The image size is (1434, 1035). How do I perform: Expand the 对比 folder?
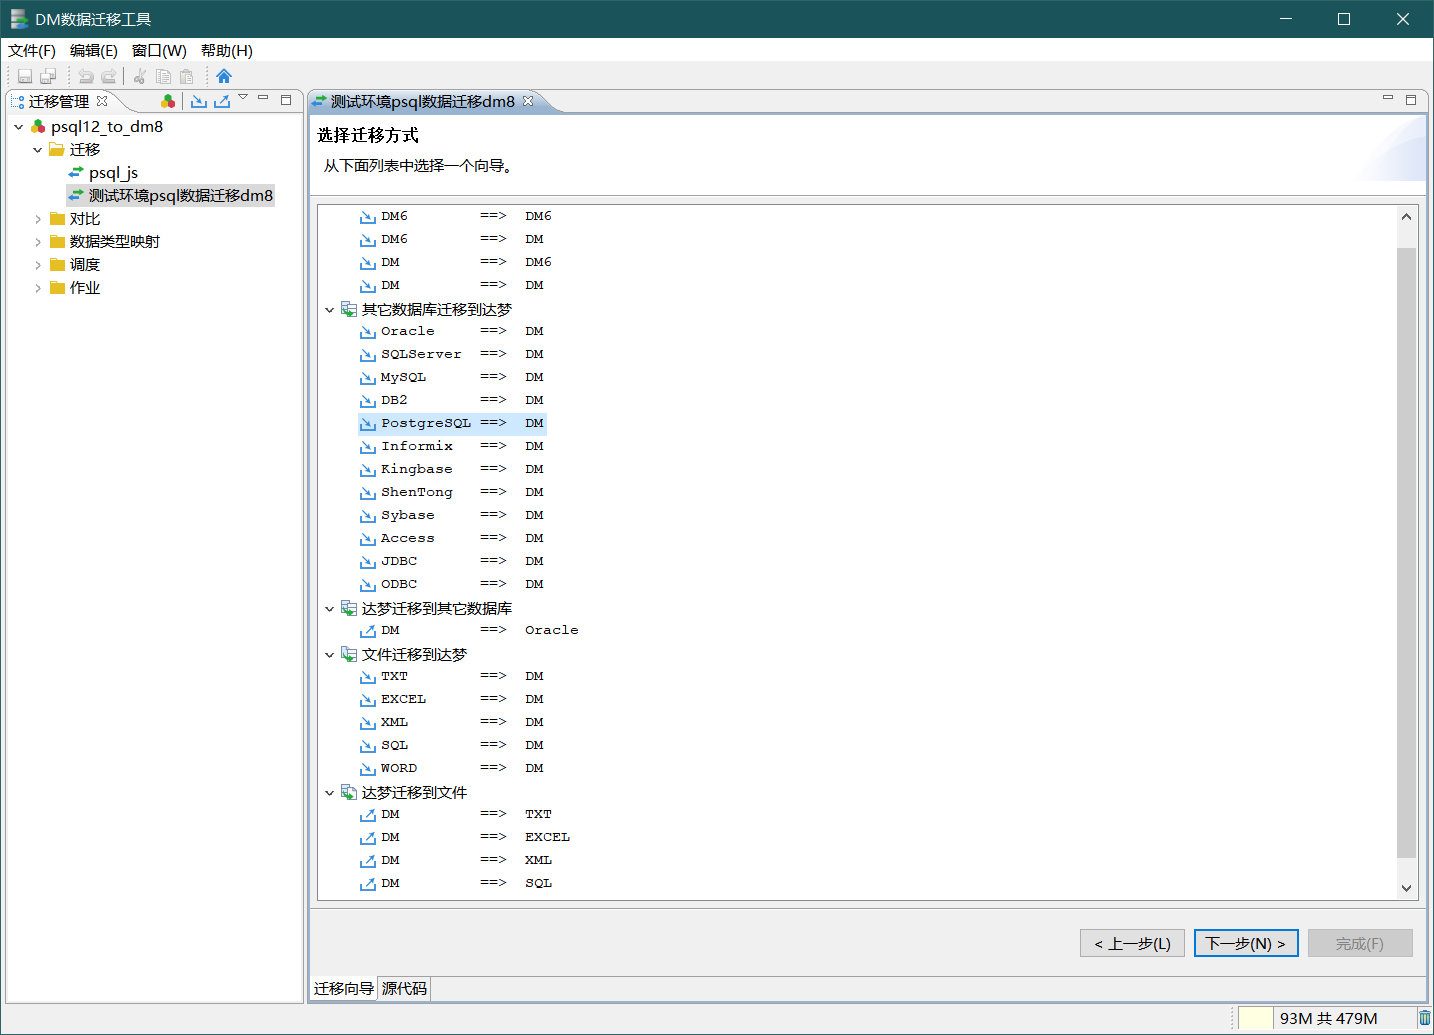[38, 219]
